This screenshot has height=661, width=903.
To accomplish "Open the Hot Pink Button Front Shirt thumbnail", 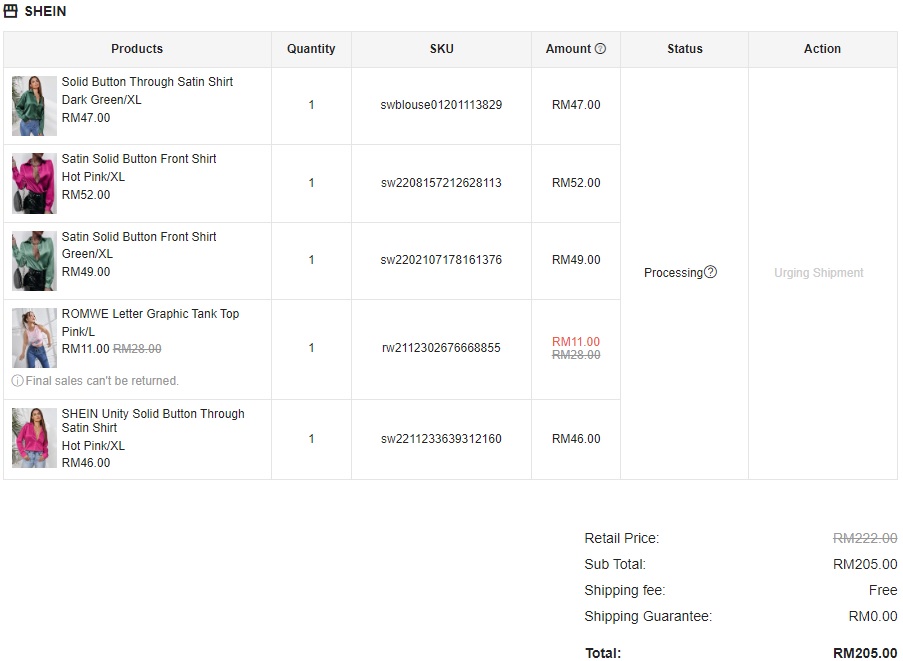I will [x=34, y=183].
